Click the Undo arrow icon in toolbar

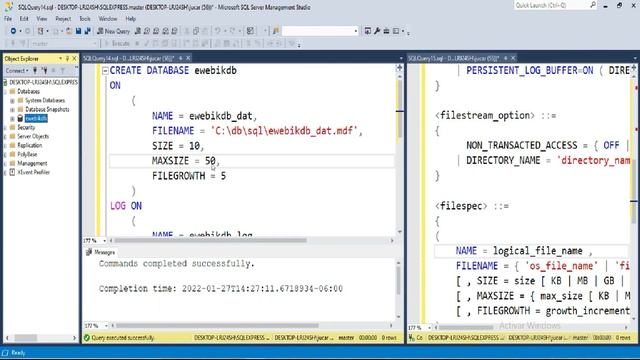[x=218, y=31]
